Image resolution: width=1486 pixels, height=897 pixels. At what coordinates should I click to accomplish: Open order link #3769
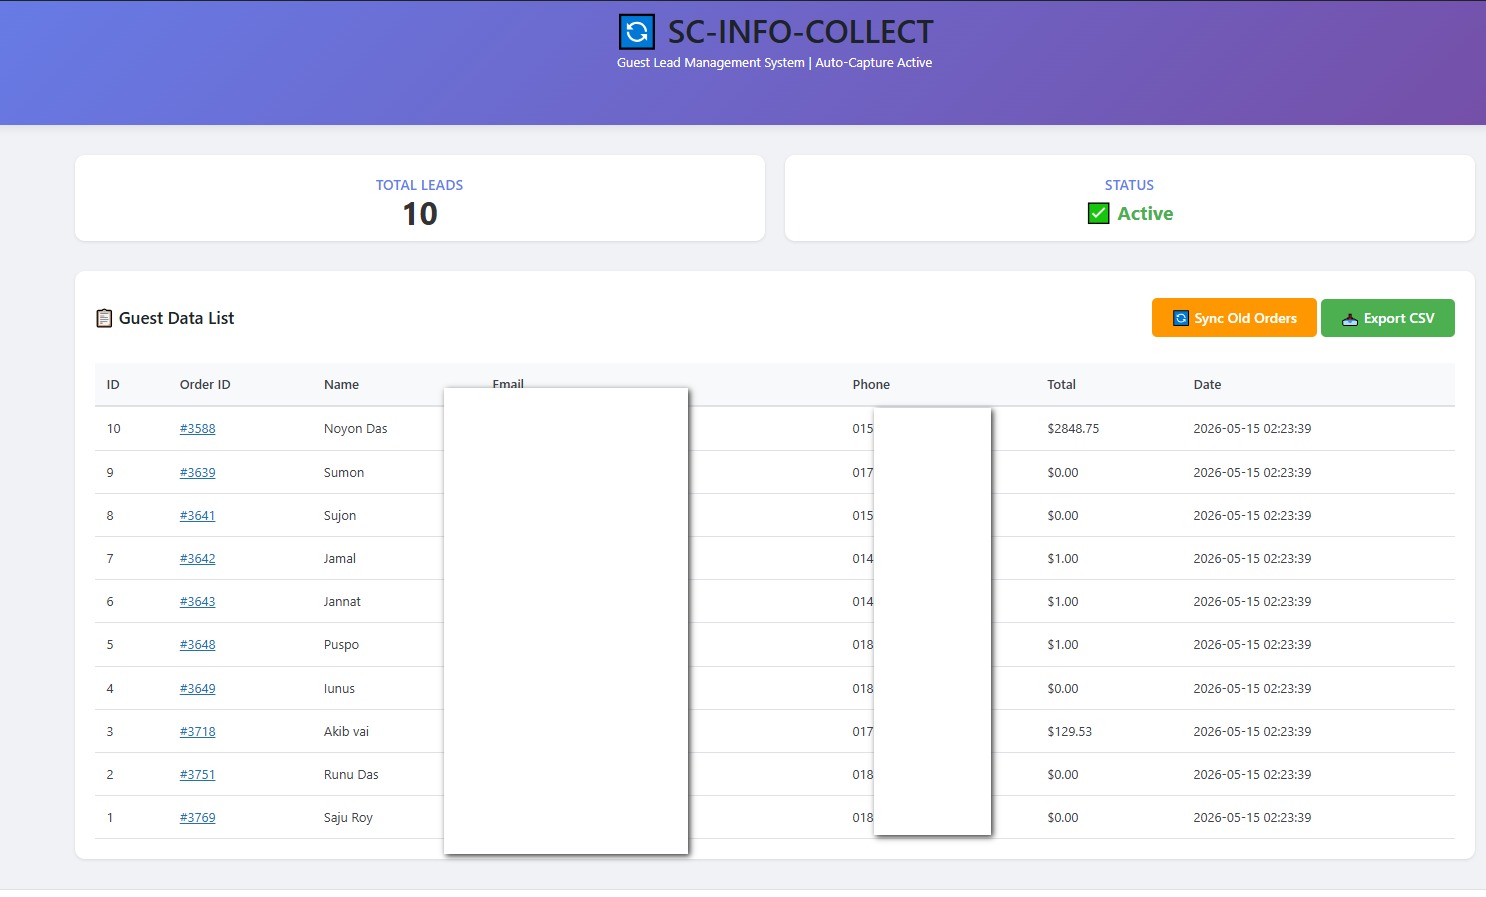pos(197,817)
